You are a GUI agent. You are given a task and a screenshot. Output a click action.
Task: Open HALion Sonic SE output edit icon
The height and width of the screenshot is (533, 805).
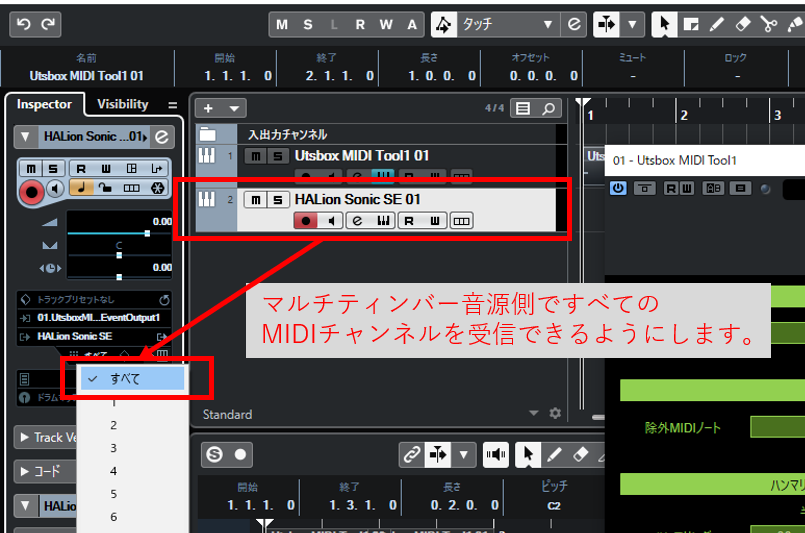tap(161, 337)
